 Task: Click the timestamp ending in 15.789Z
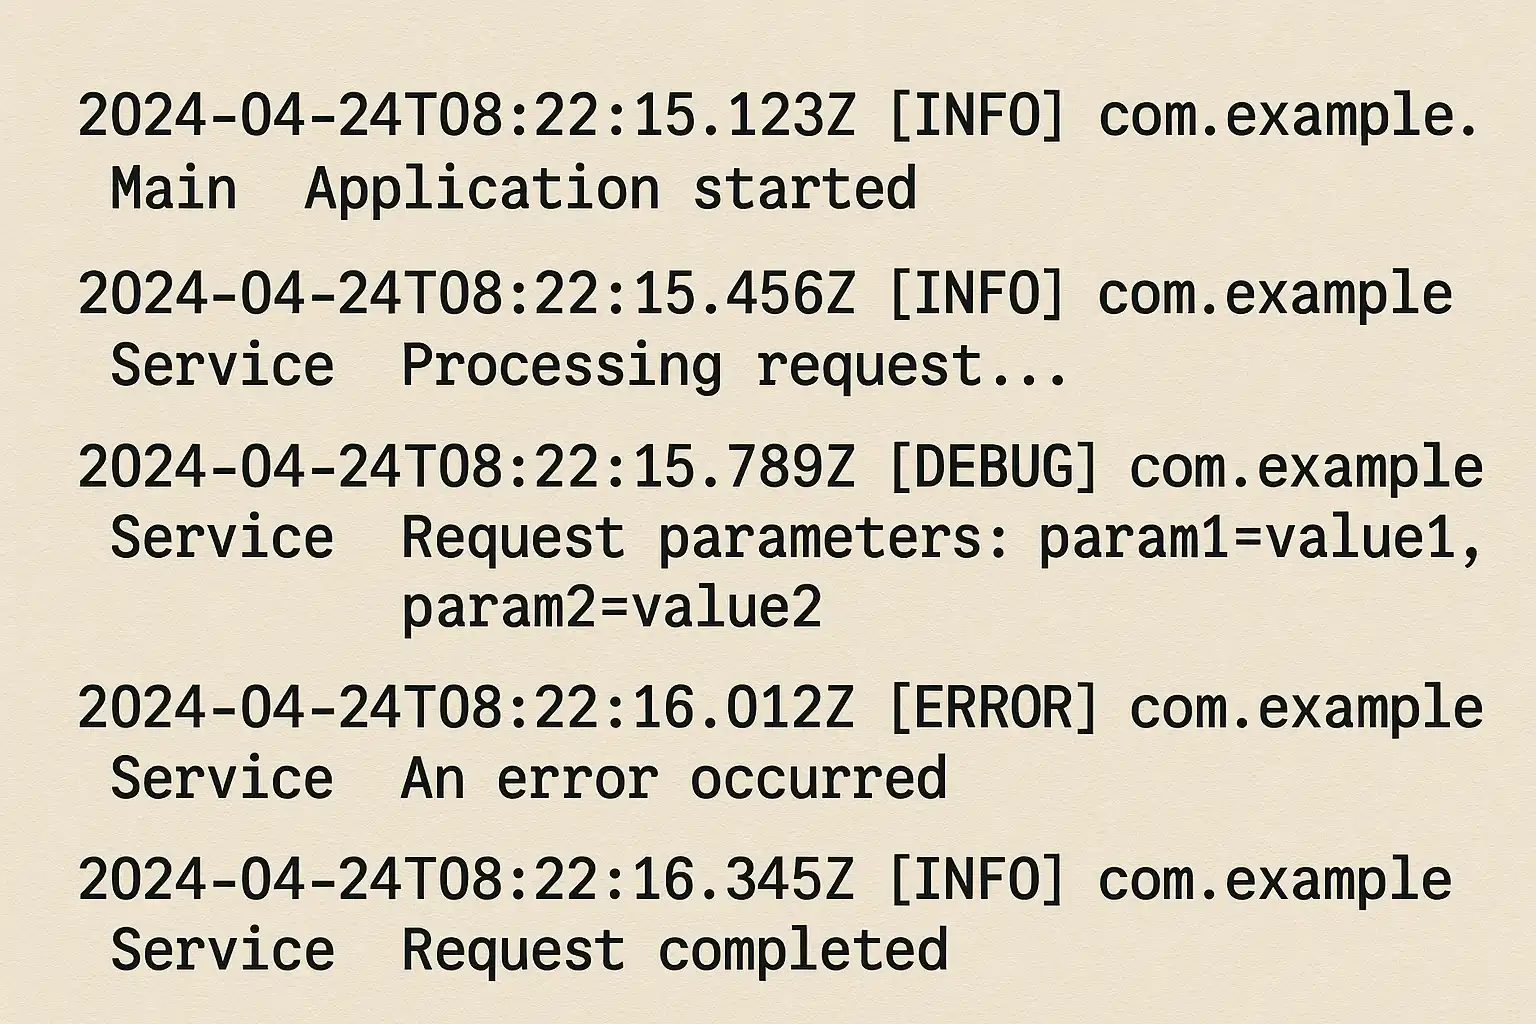tap(467, 467)
